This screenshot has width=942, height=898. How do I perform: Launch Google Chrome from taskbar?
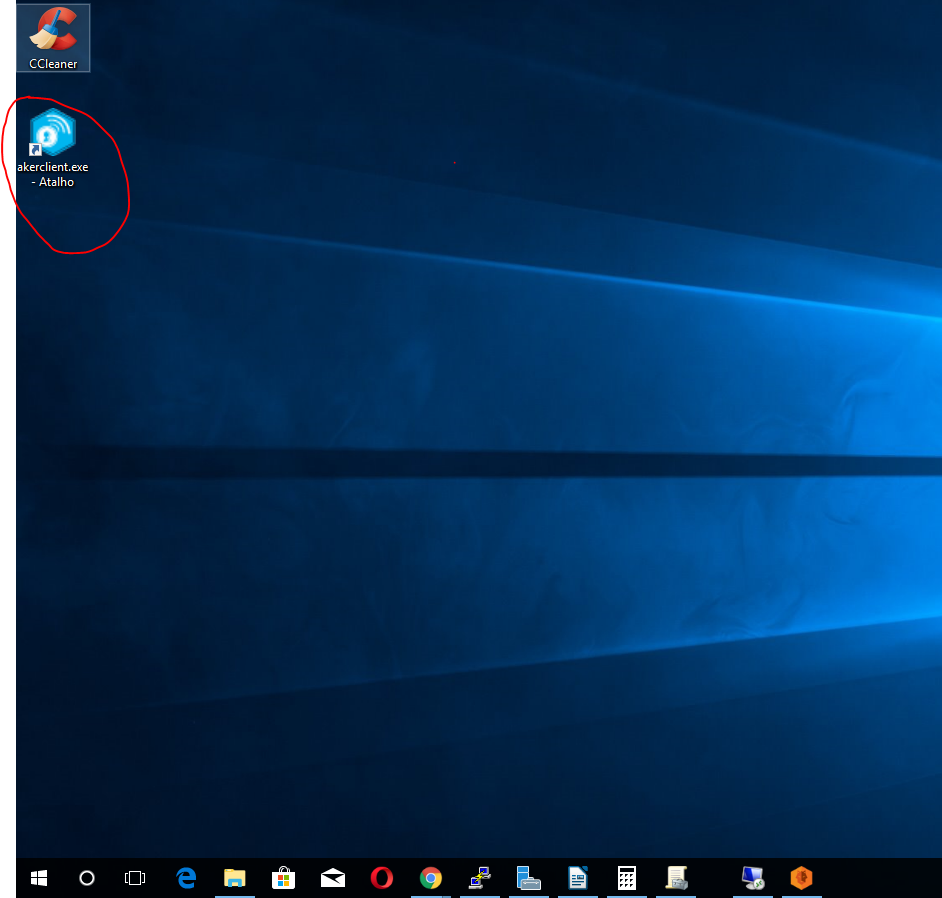tap(431, 878)
